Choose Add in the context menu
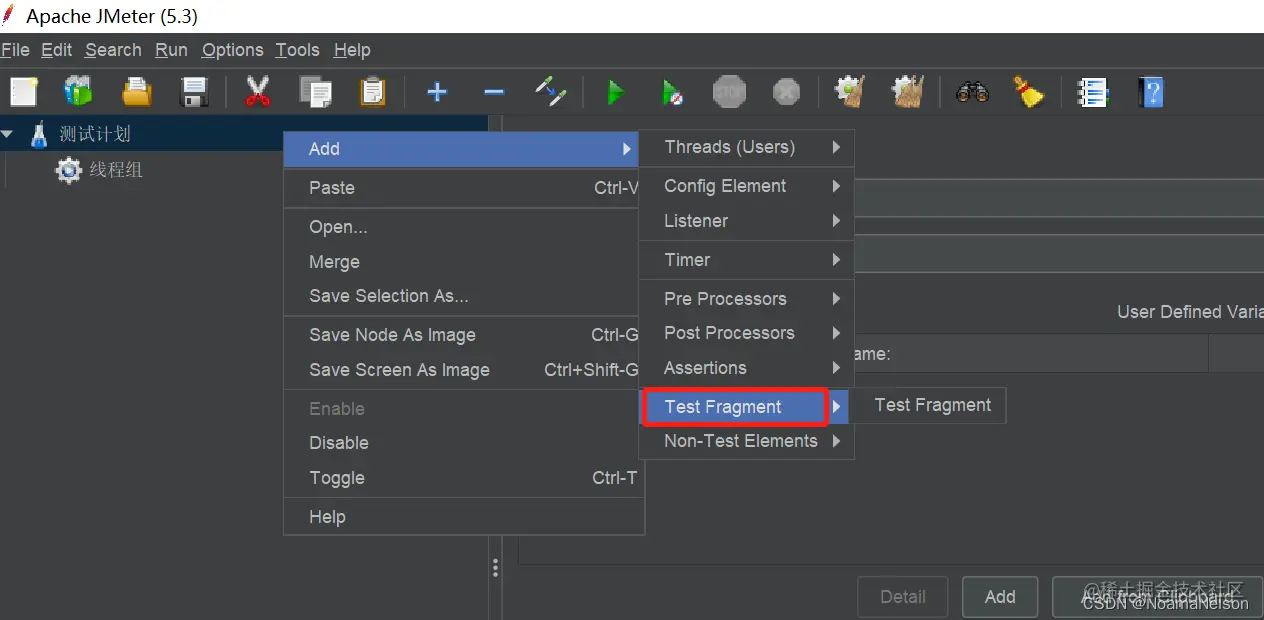1264x620 pixels. (463, 149)
